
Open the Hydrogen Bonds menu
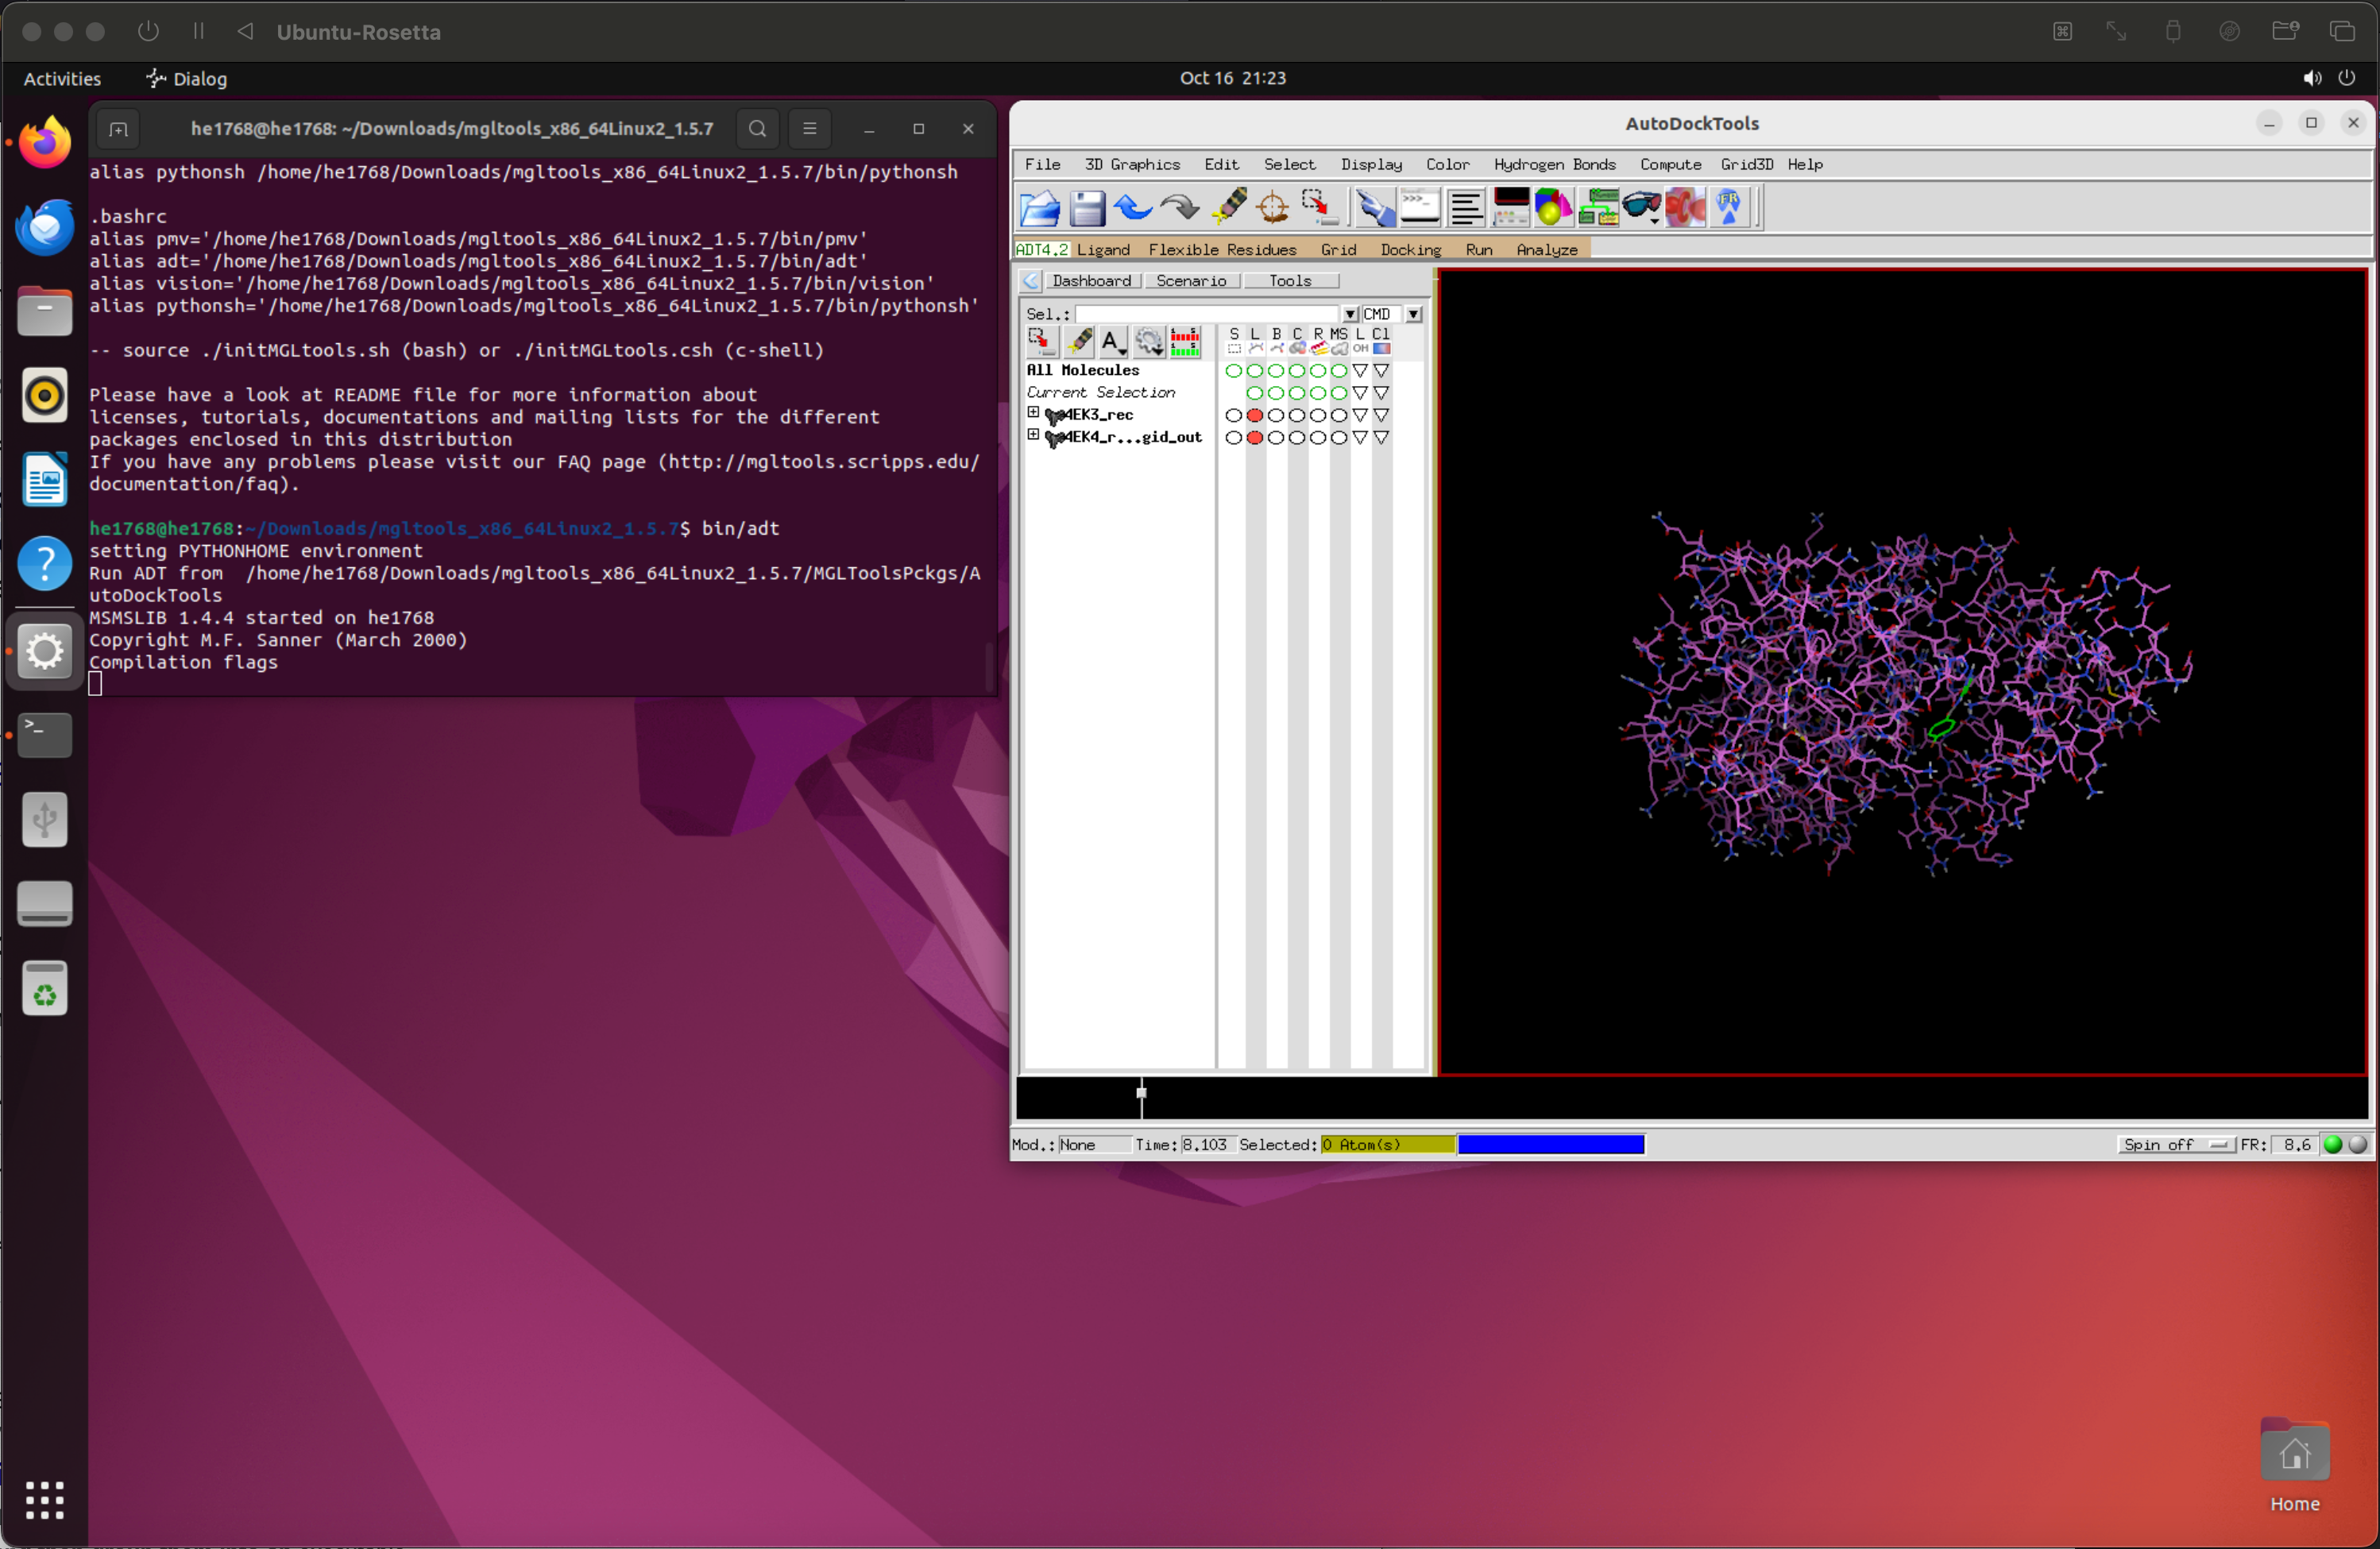[1554, 164]
